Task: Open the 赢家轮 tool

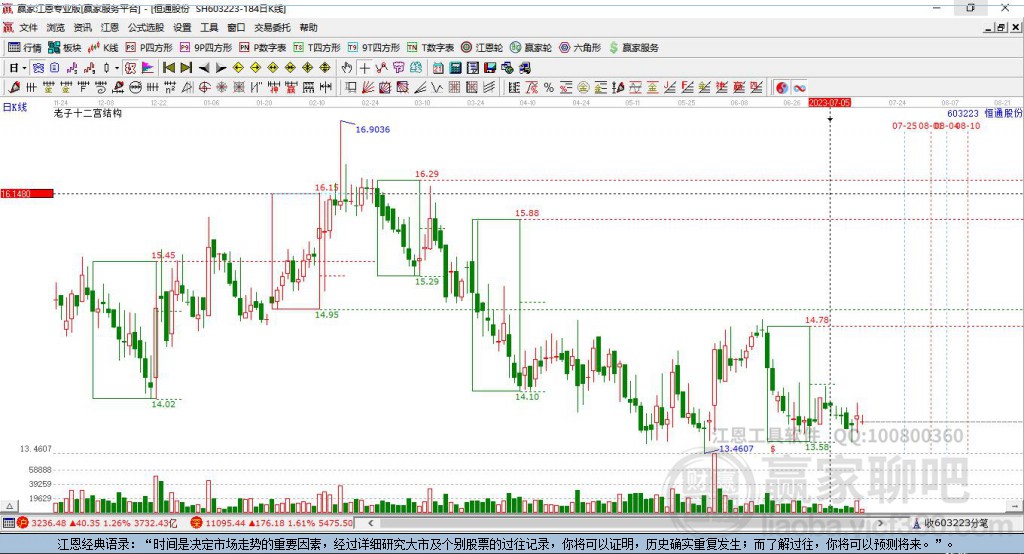Action: click(x=531, y=48)
